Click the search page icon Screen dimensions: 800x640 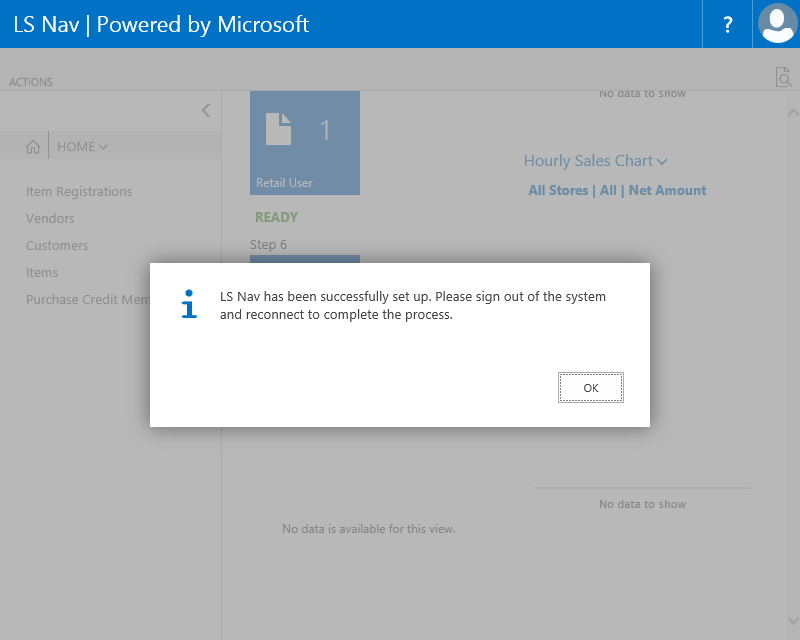click(783, 77)
